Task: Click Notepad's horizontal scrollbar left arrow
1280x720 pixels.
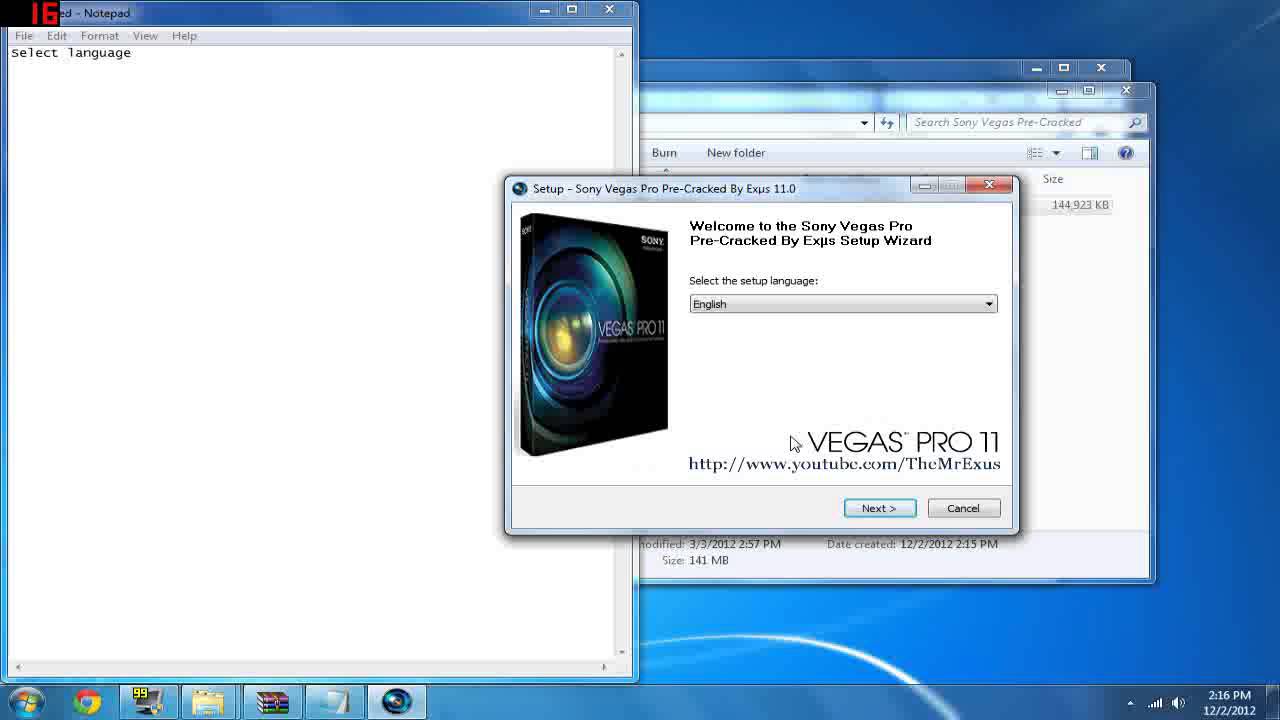Action: (17, 667)
